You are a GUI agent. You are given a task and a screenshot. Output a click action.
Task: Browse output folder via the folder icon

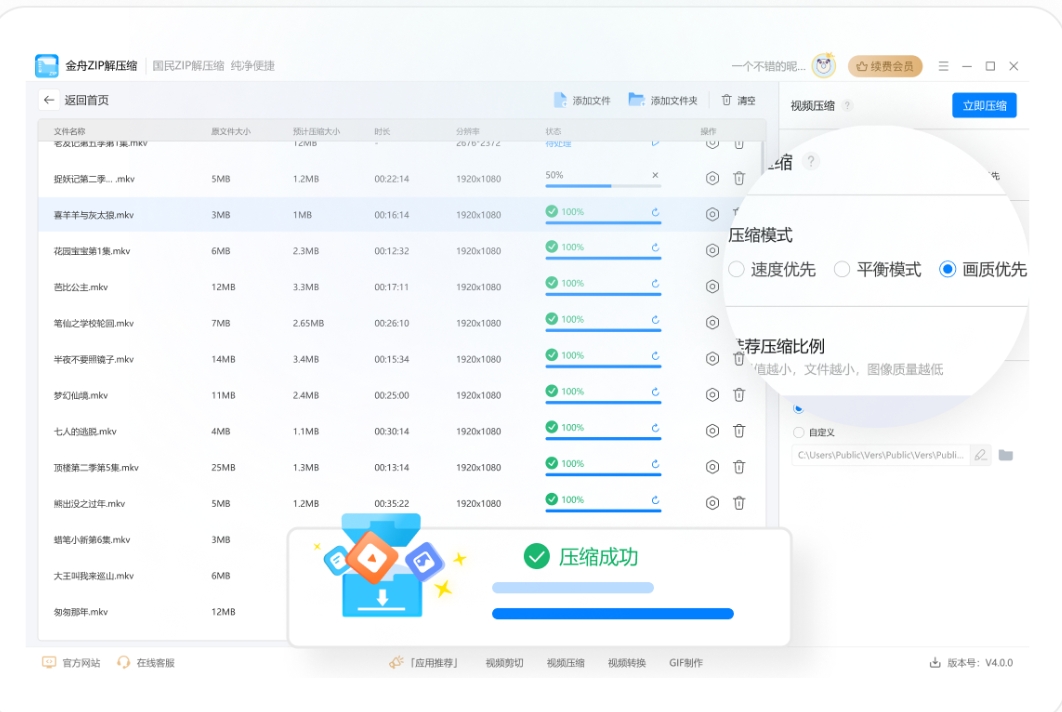coord(1005,455)
